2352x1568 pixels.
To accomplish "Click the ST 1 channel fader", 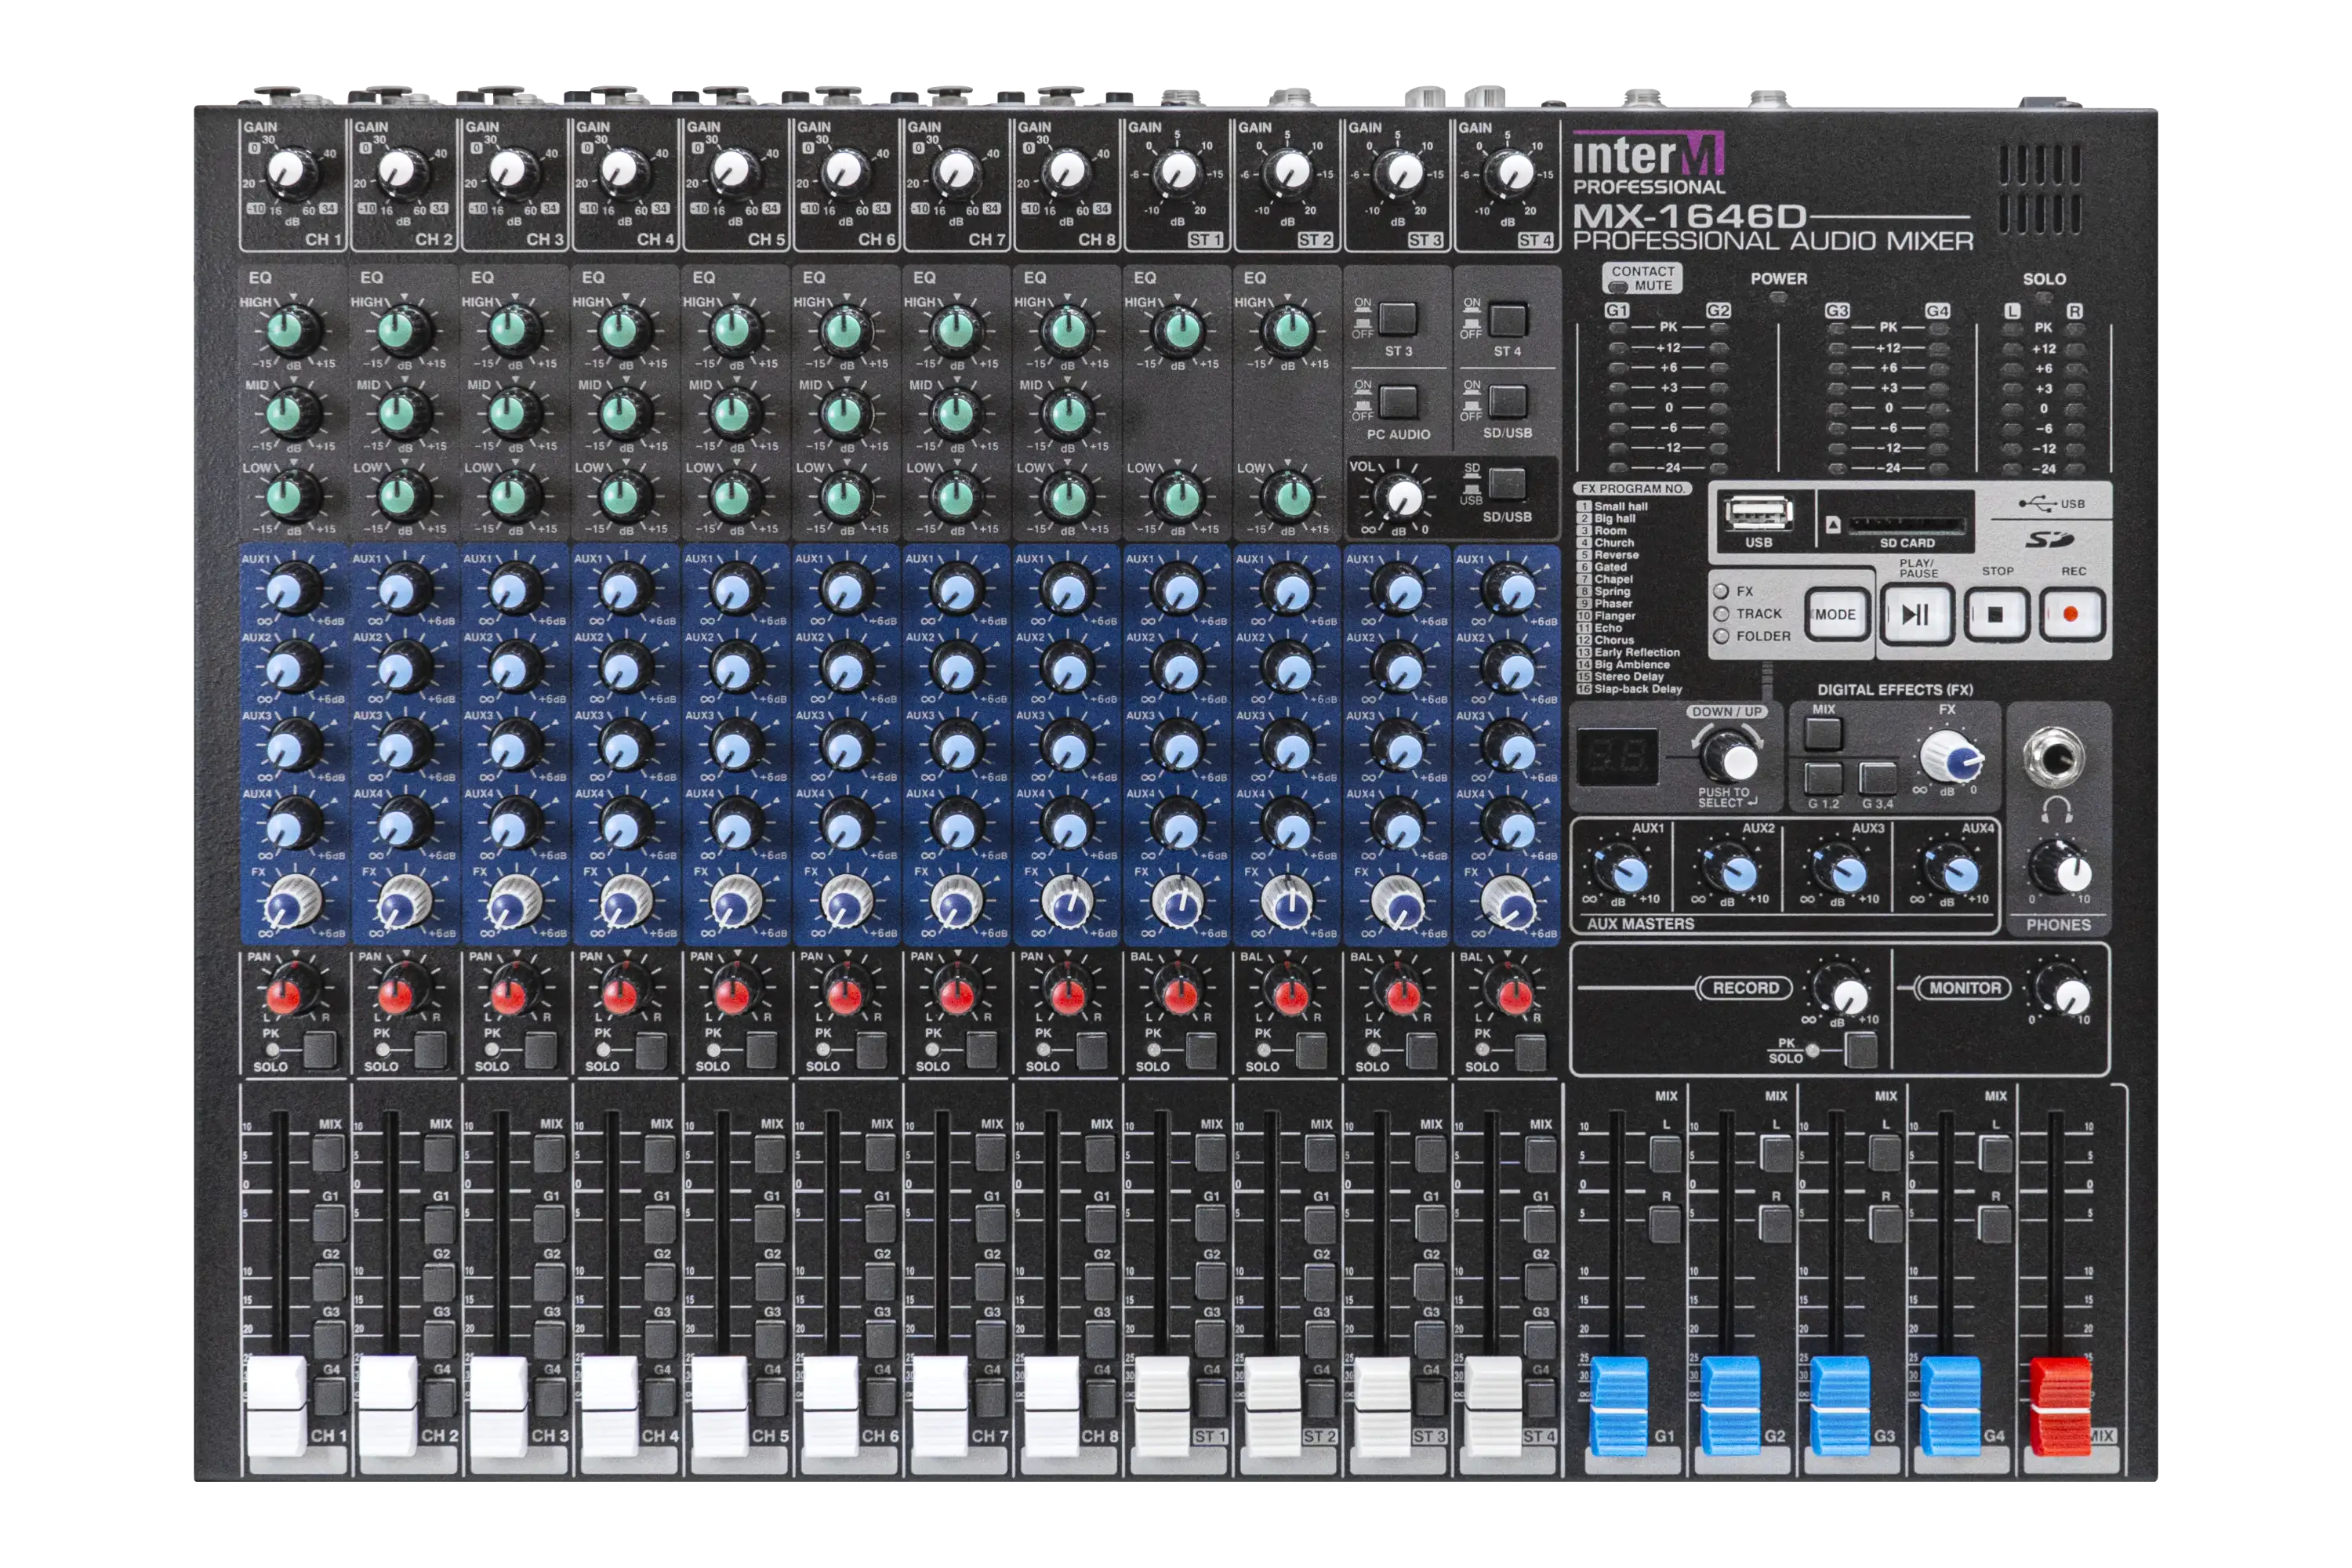I will [1162, 1406].
